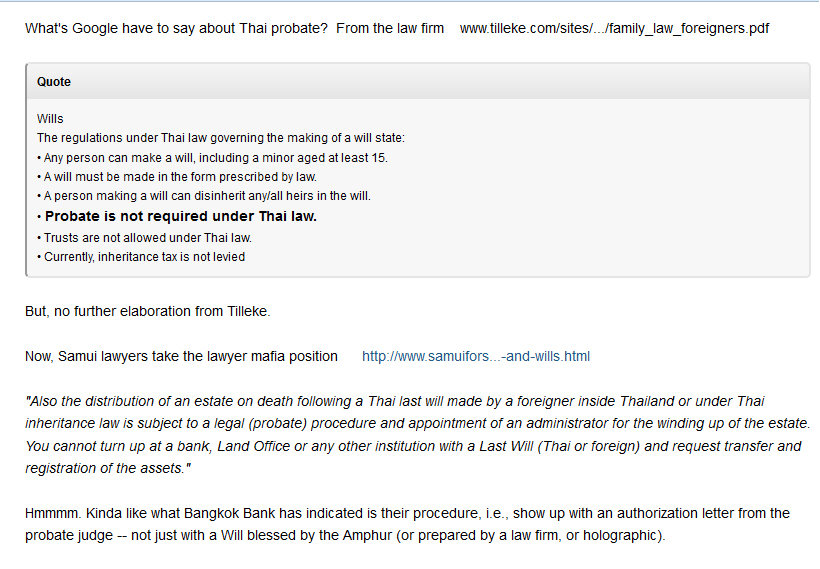Image resolution: width=820 pixels, height=569 pixels.
Task: Click the 'probate judge -- not just with a Will' line
Action: coord(345,536)
